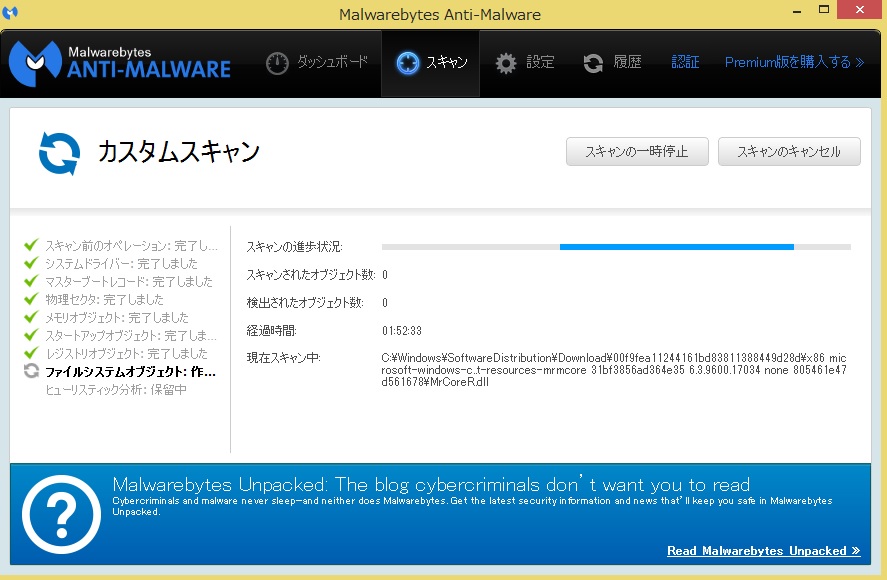The image size is (887, 580).
Task: Click the question mark help icon
Action: click(61, 514)
